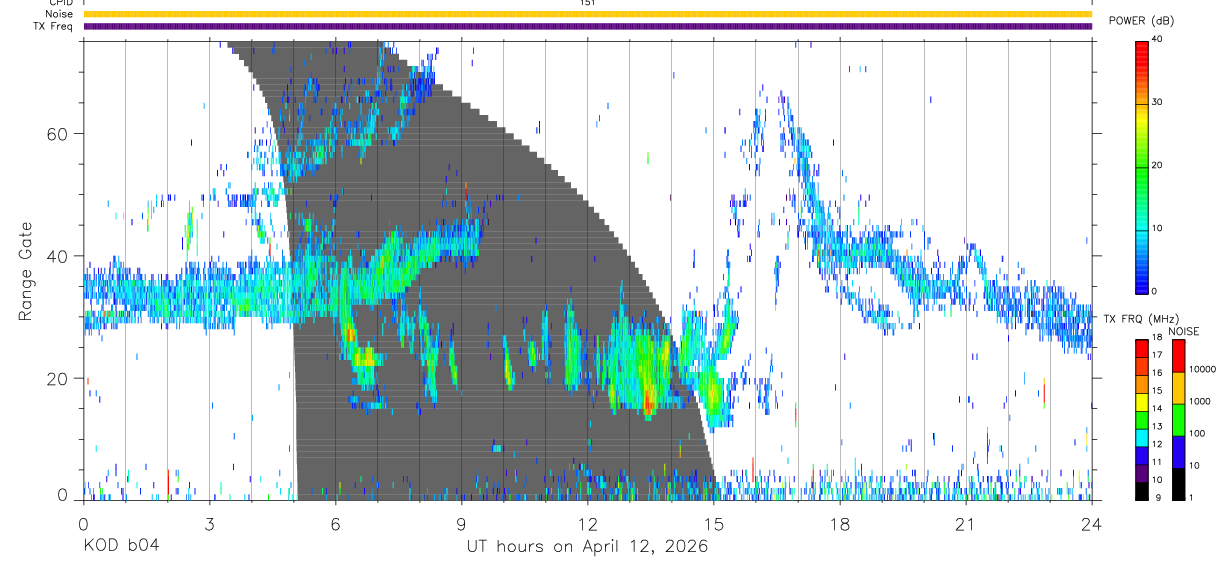Click the "15" tick on UT hours axis
Screen dimensions: 1228x567
(x=714, y=525)
